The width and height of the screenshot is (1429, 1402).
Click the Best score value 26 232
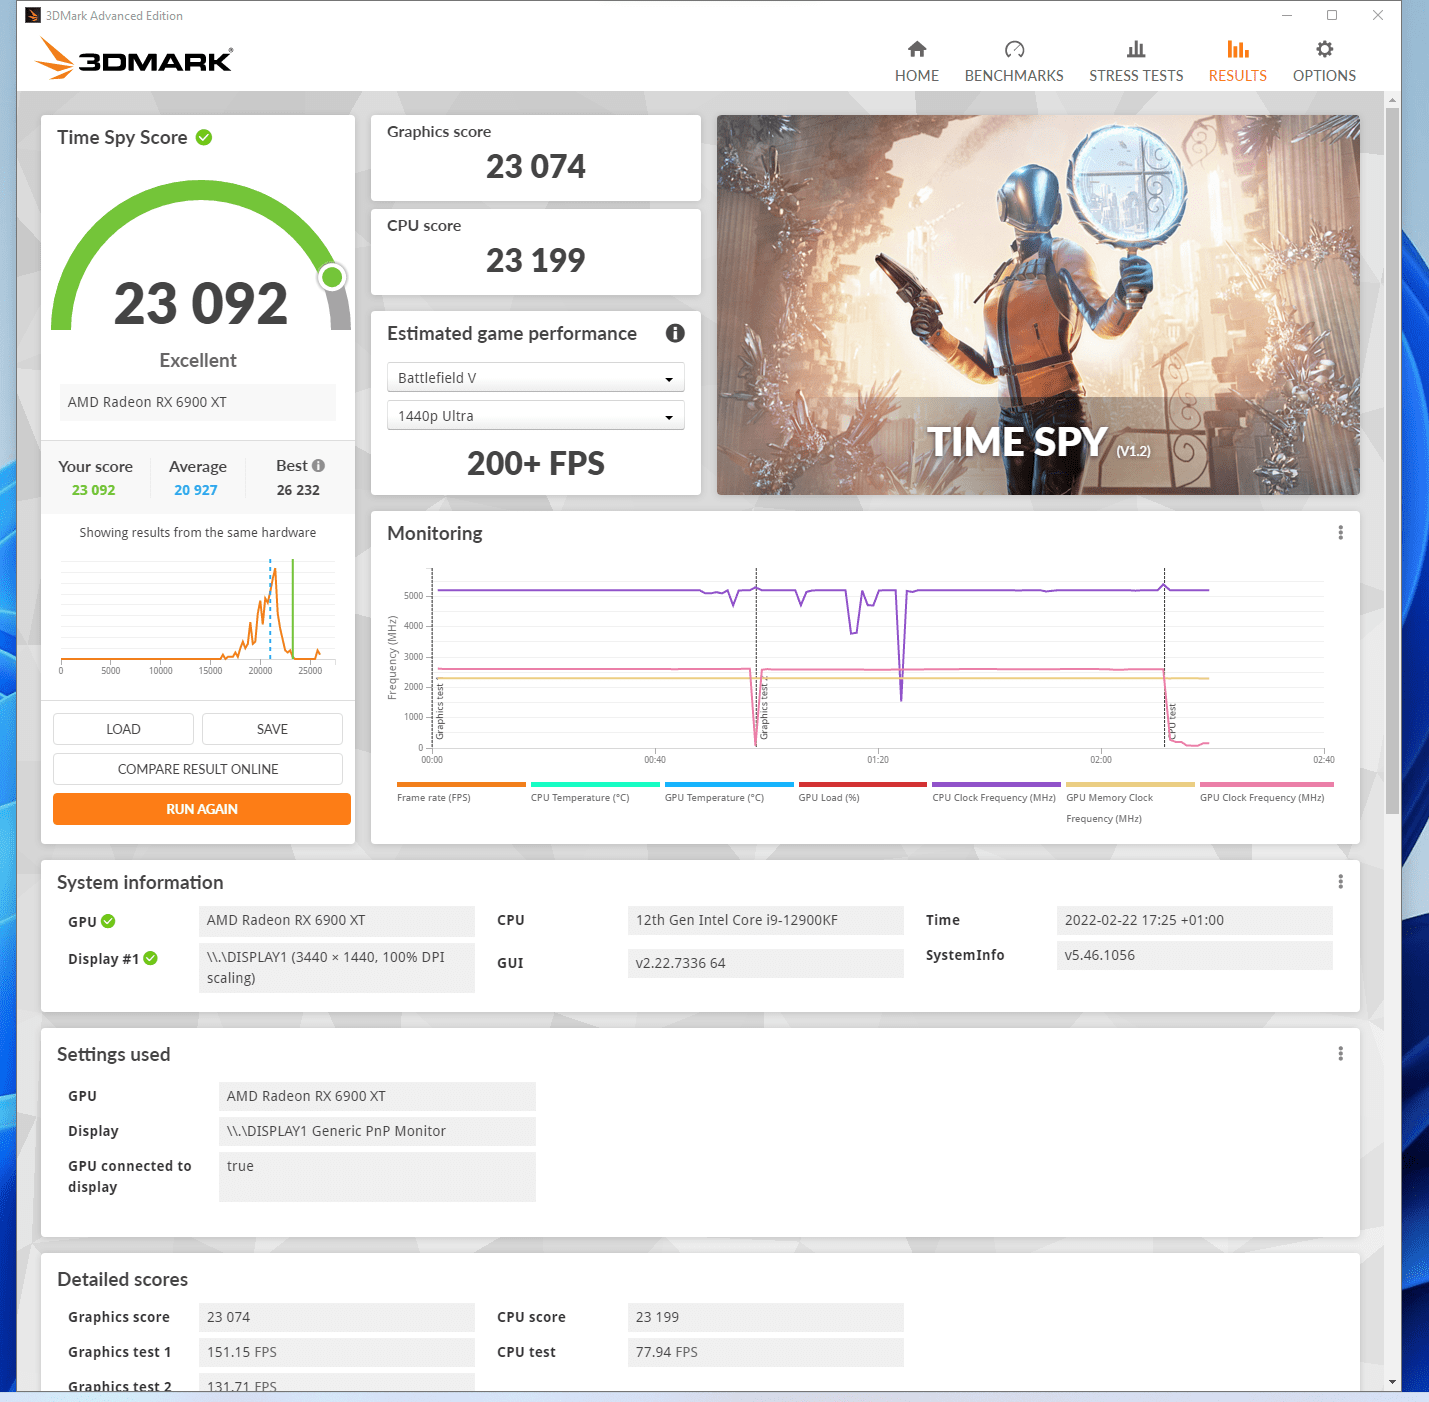(298, 490)
